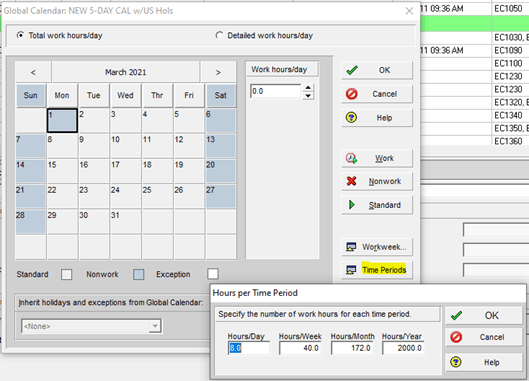
Task: Select March 17 in calendar
Action: pyautogui.click(x=125, y=171)
